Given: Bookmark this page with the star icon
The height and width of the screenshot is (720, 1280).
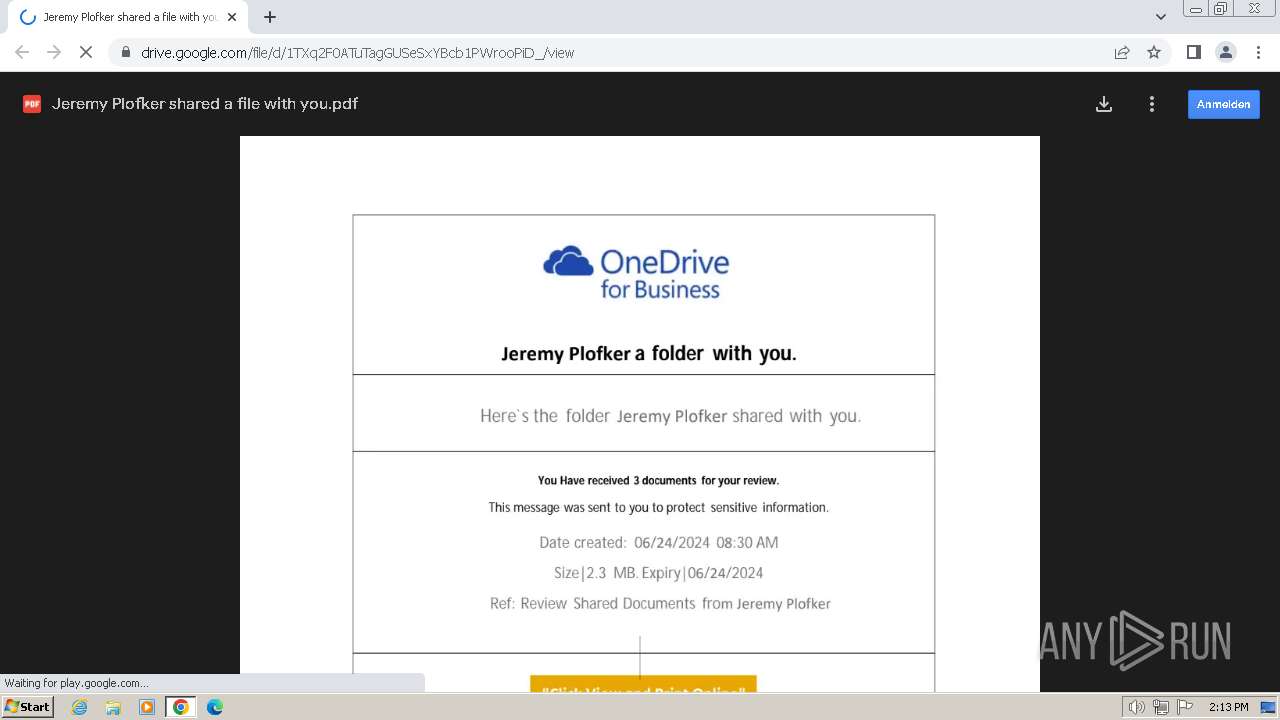Looking at the screenshot, I should (x=1154, y=53).
